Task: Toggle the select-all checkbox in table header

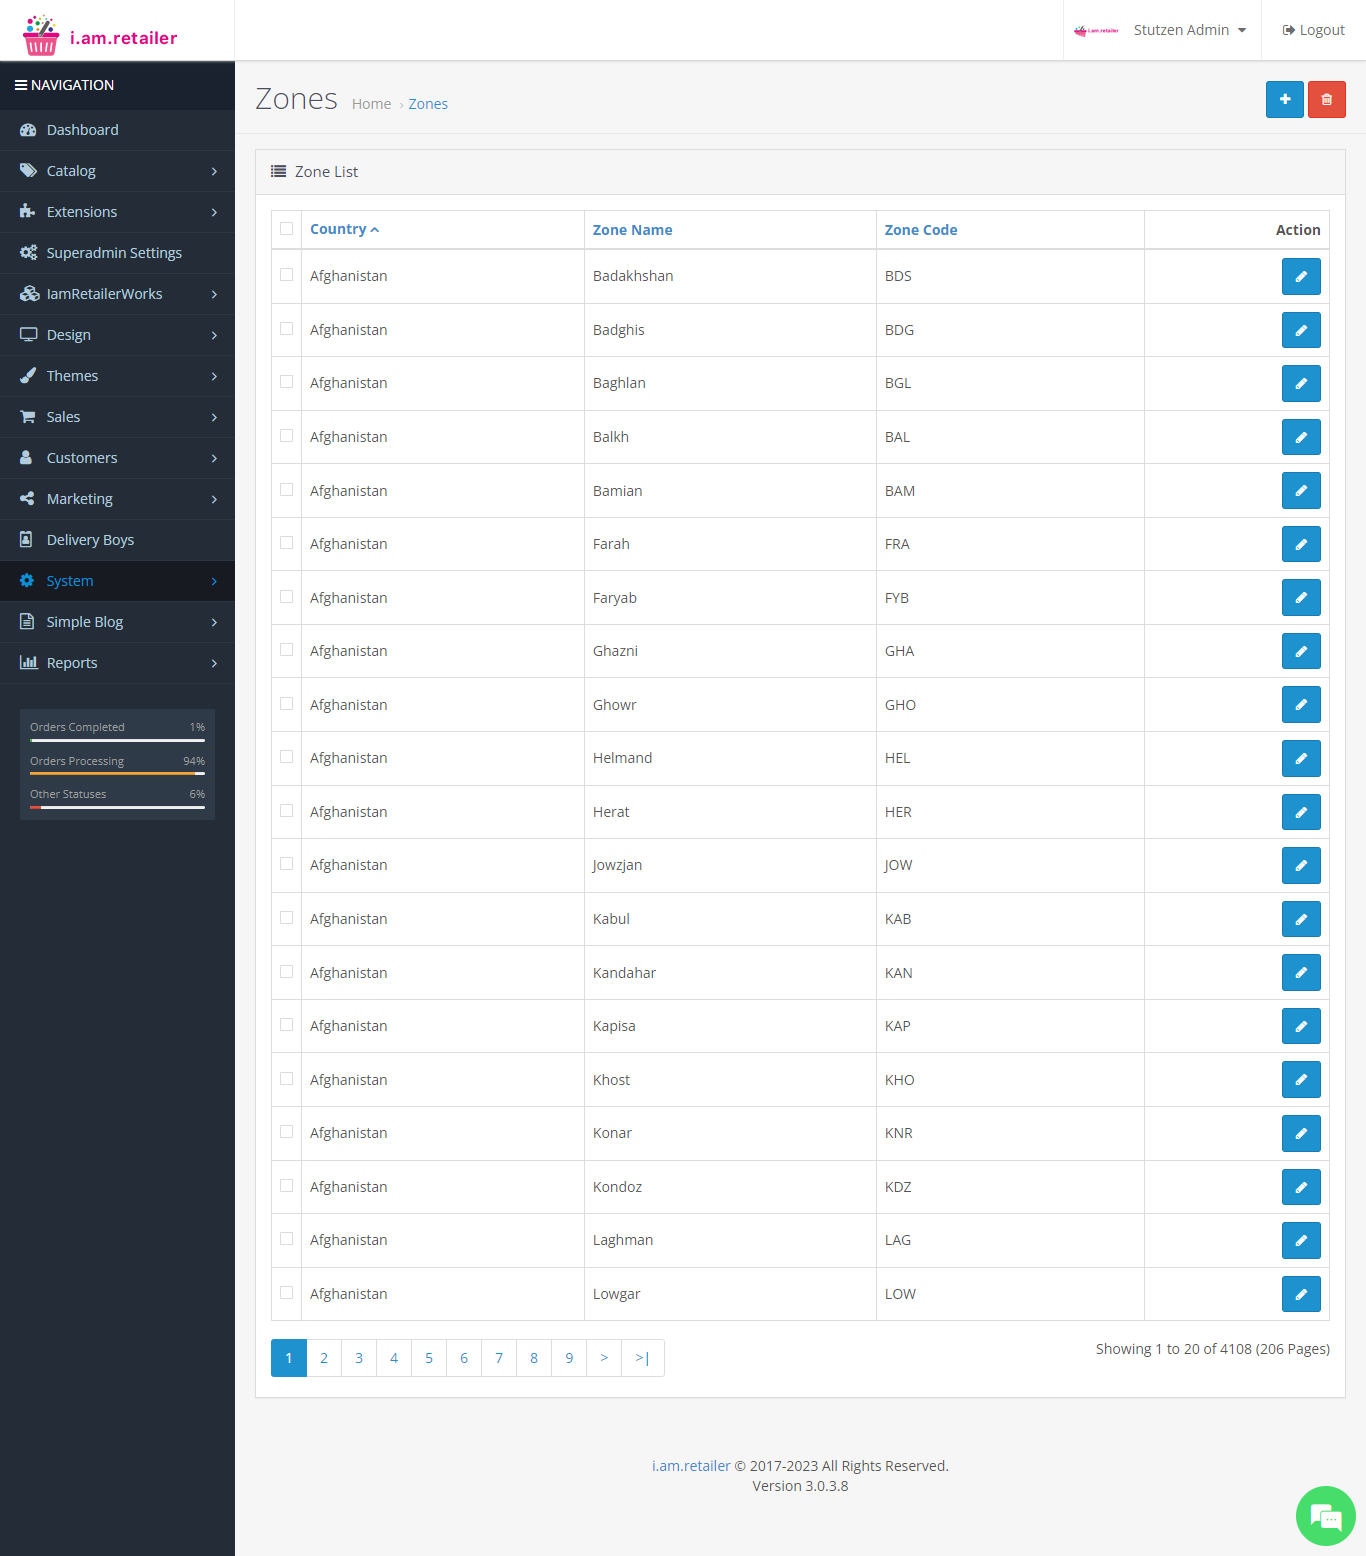Action: (287, 228)
